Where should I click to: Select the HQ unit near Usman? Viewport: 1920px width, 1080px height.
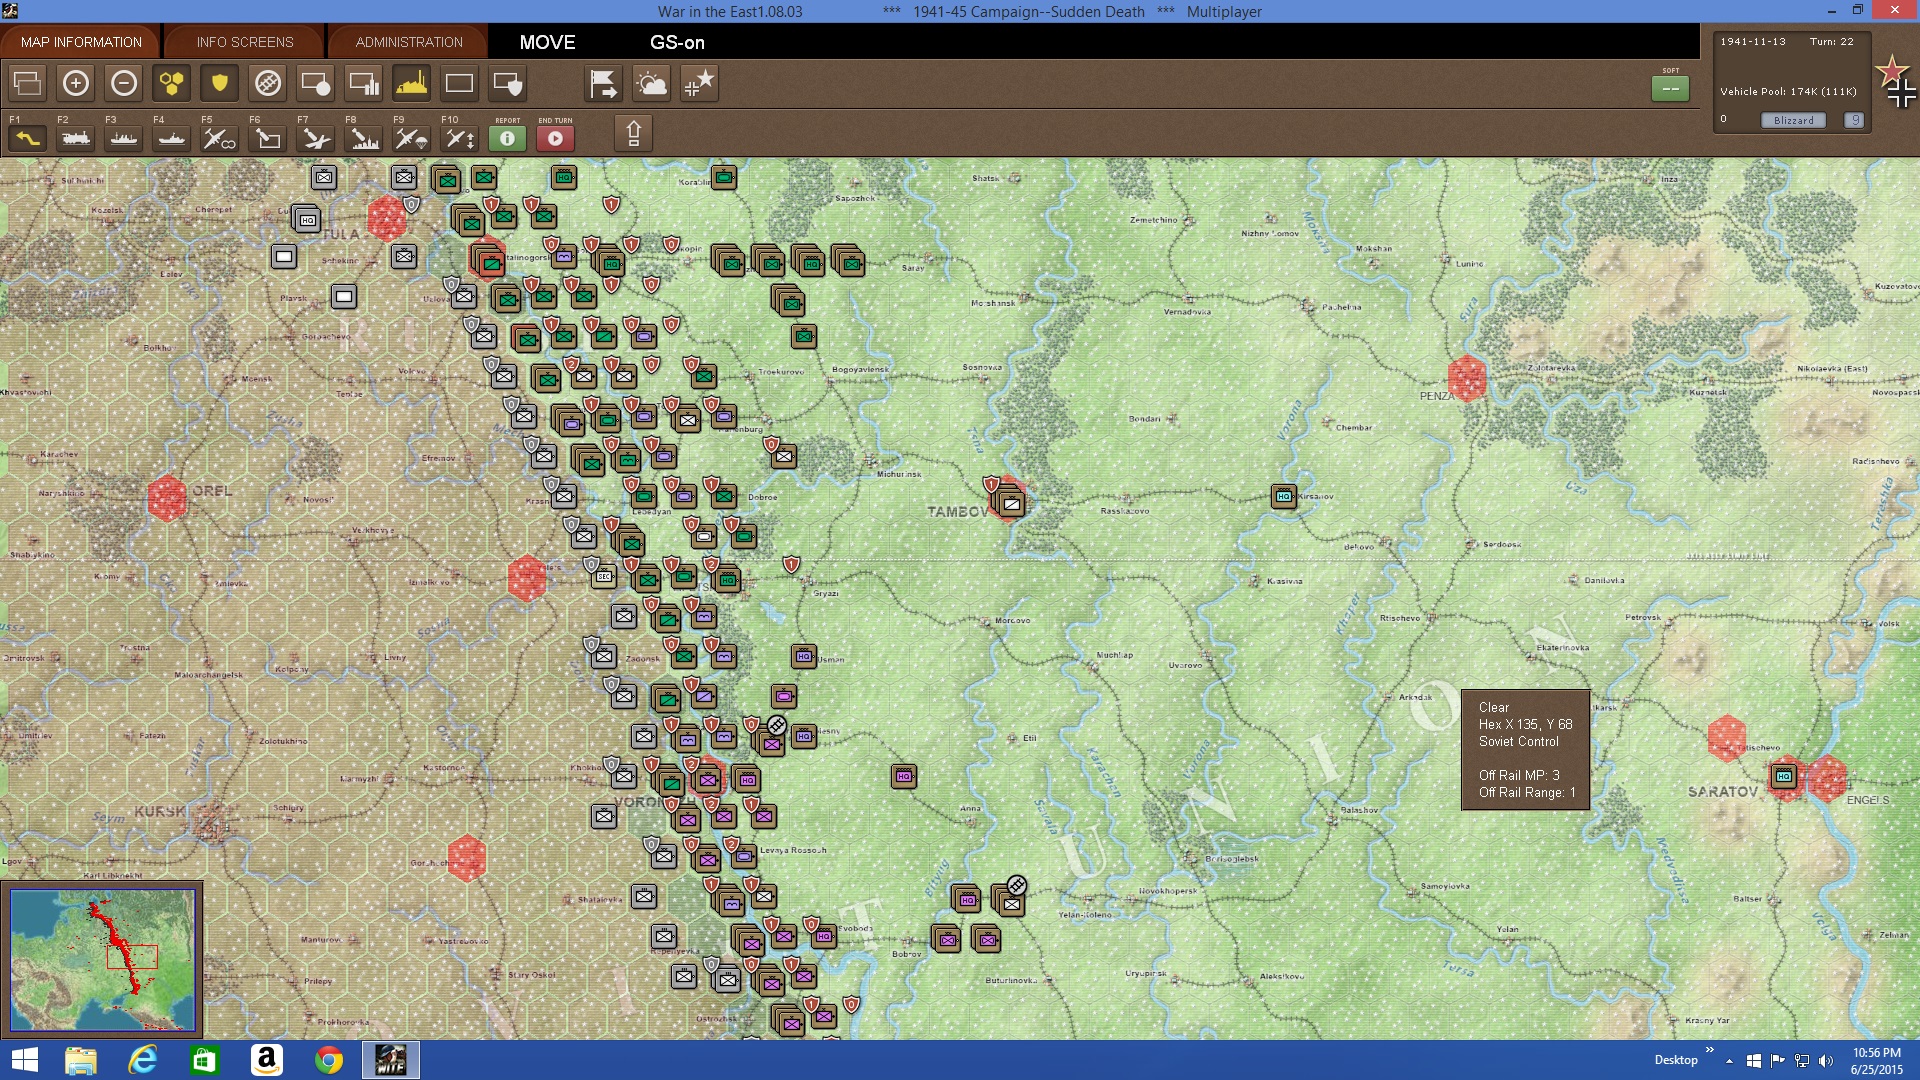[803, 656]
